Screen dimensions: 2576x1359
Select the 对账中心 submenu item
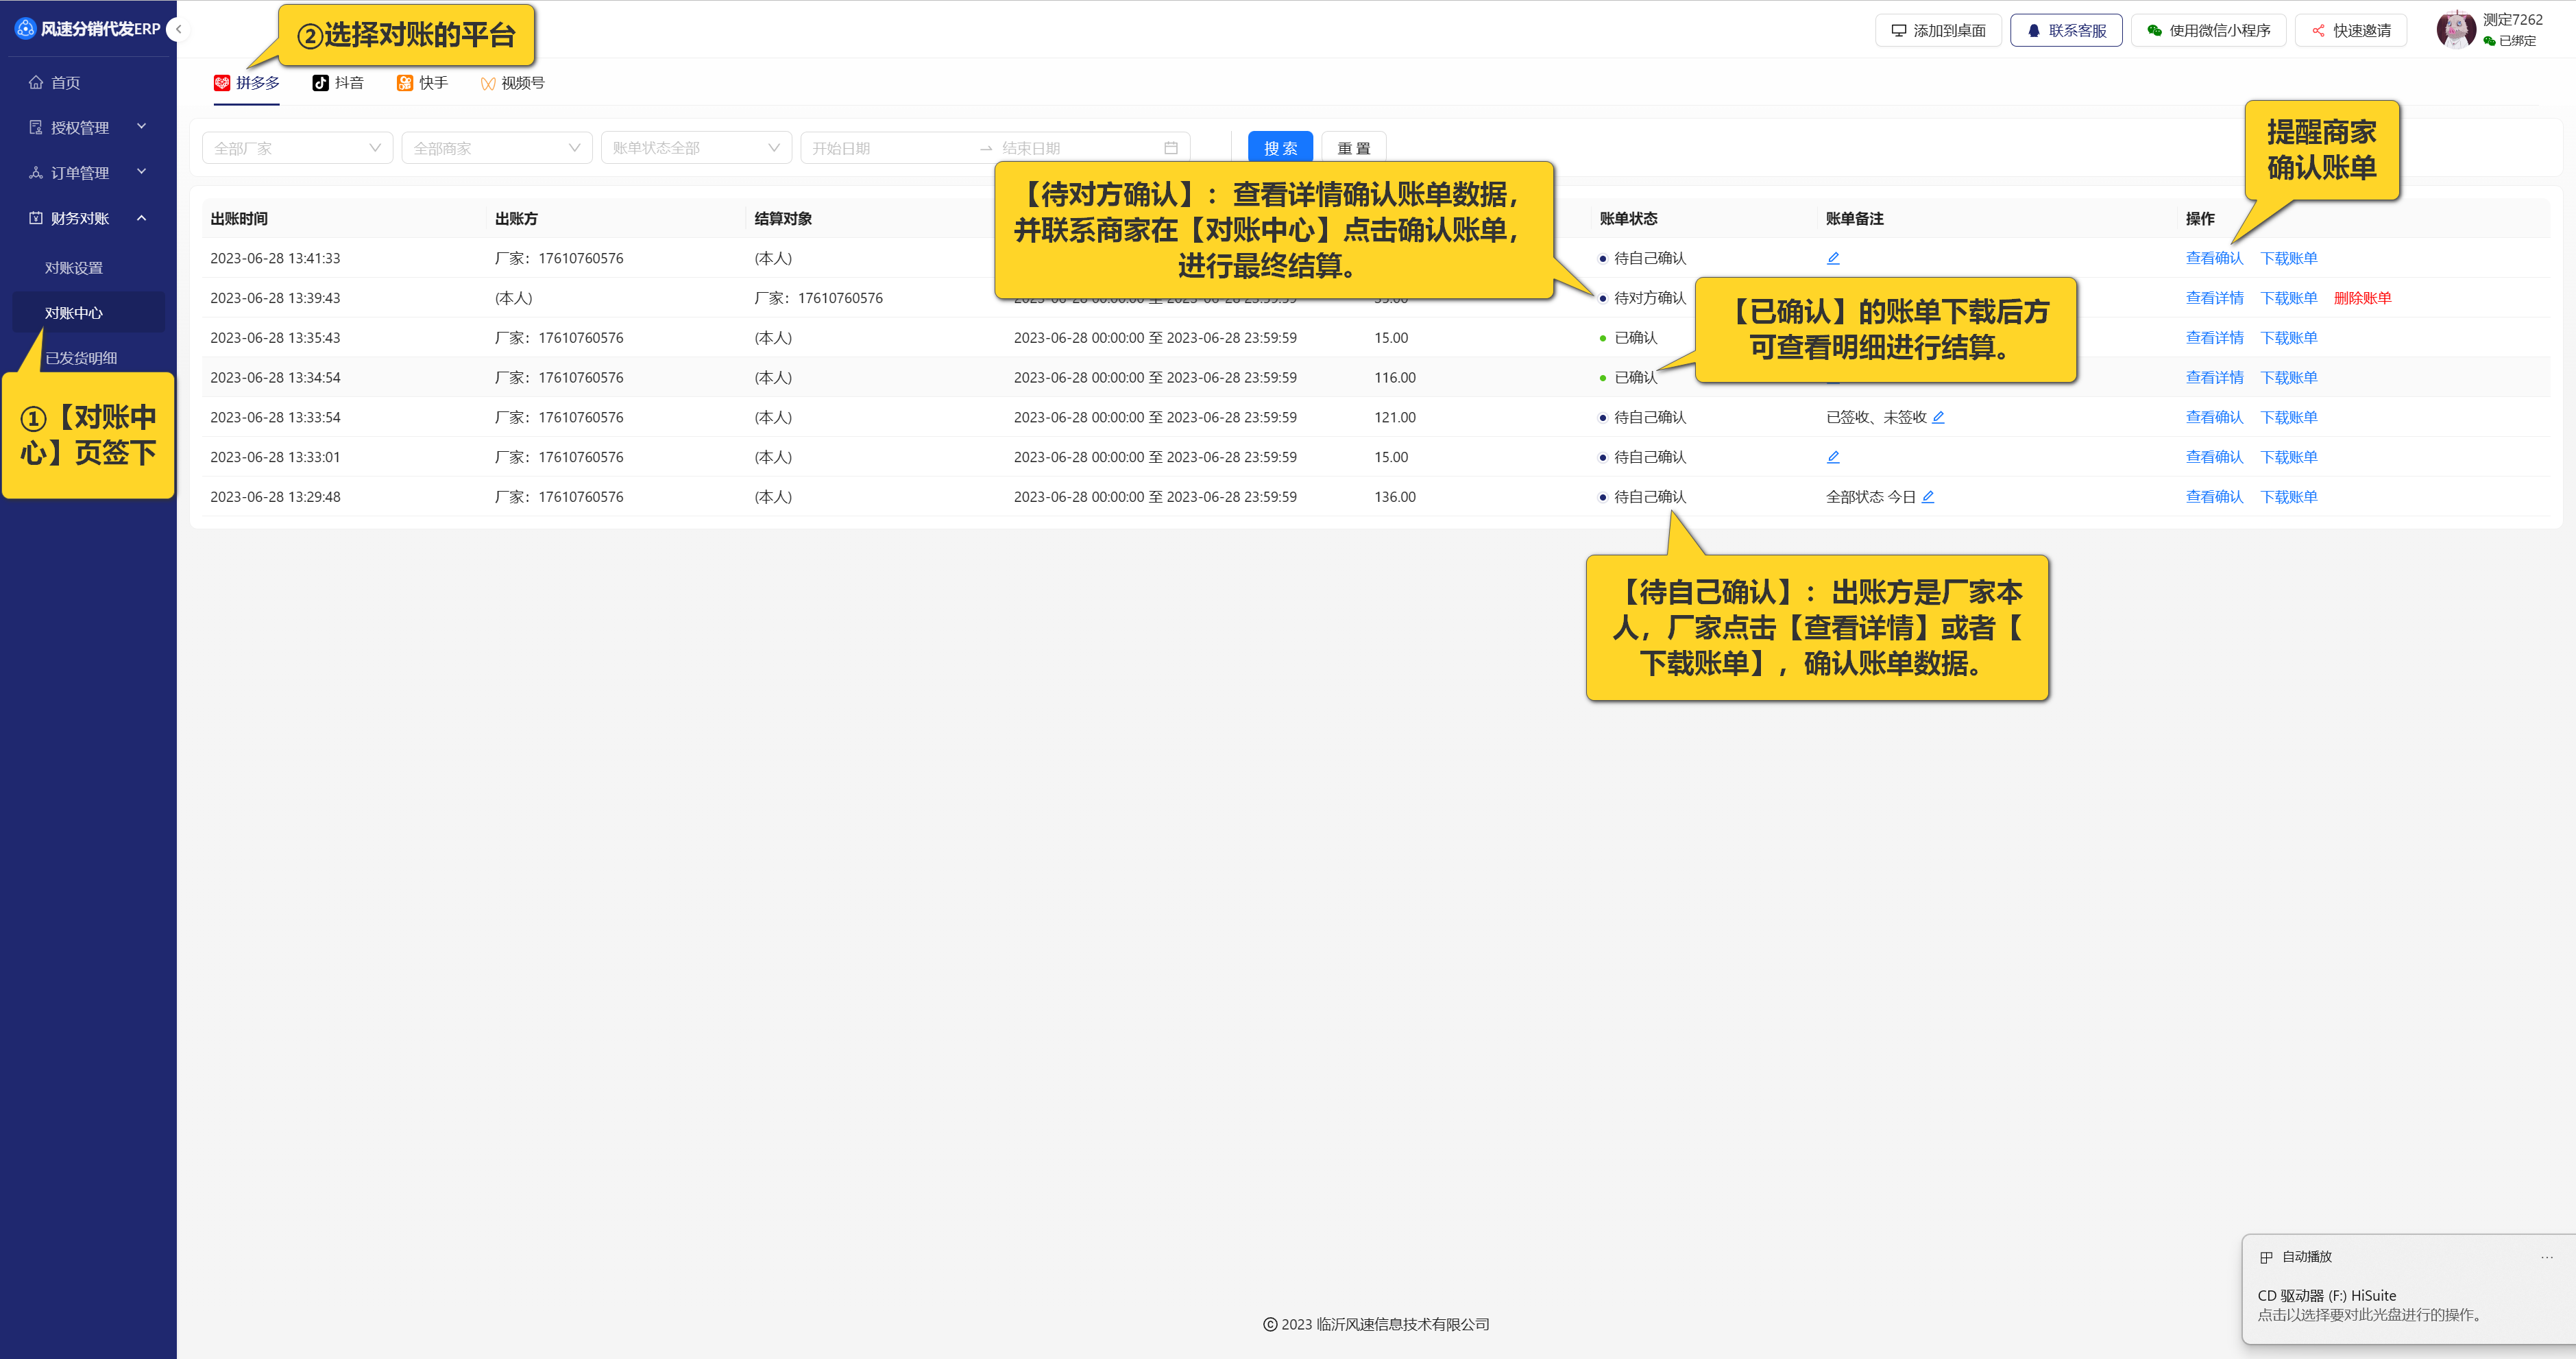pos(88,312)
